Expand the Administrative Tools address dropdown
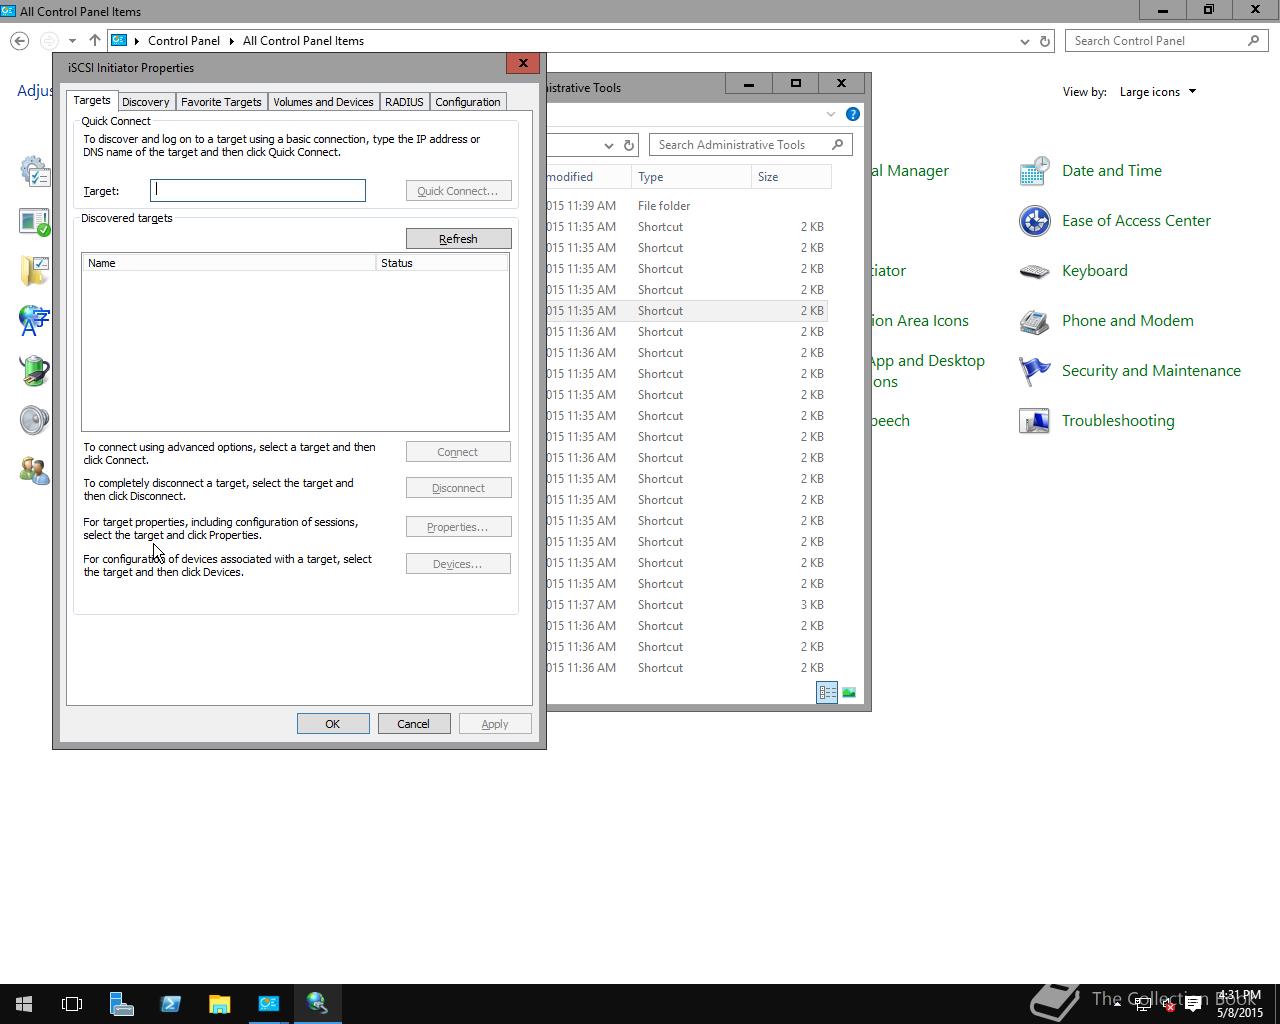The image size is (1280, 1024). (x=608, y=145)
